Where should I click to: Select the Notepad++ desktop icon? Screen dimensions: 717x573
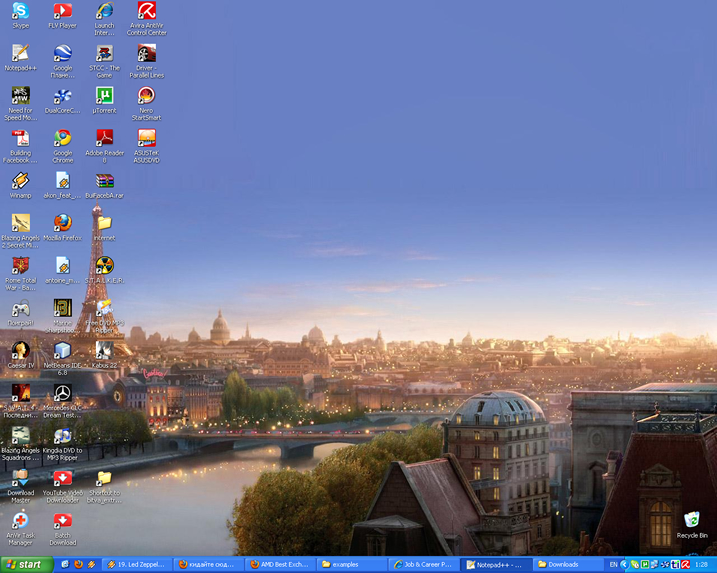click(x=20, y=54)
